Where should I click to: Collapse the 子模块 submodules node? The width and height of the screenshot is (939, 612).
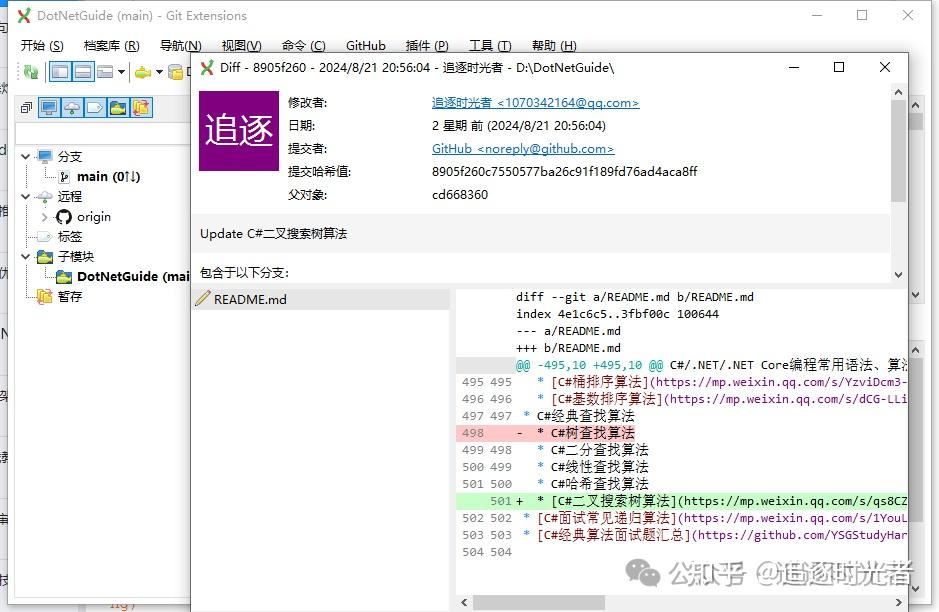25,256
